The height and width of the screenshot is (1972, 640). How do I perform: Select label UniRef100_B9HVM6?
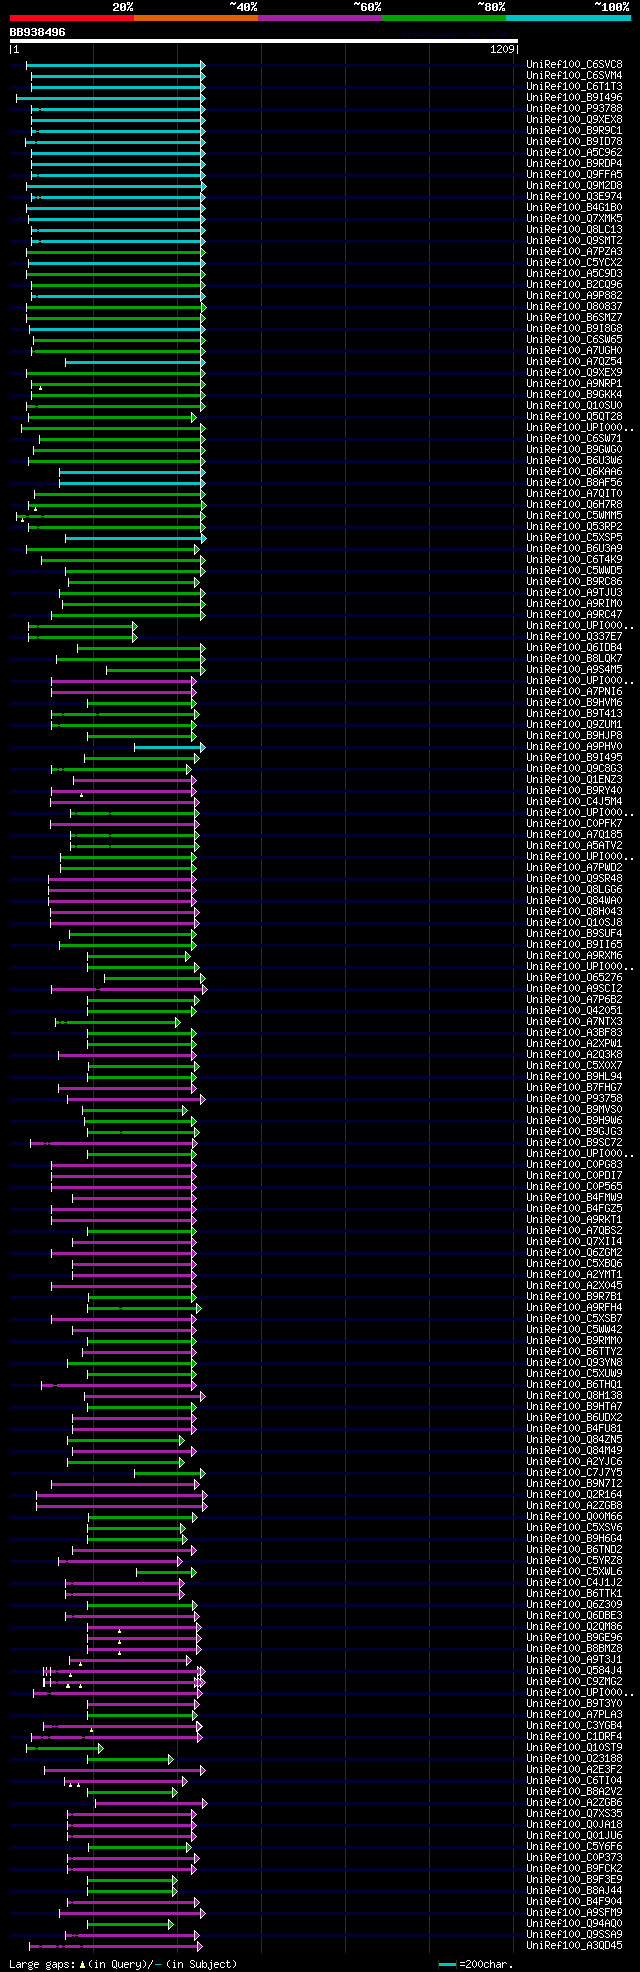(x=574, y=702)
